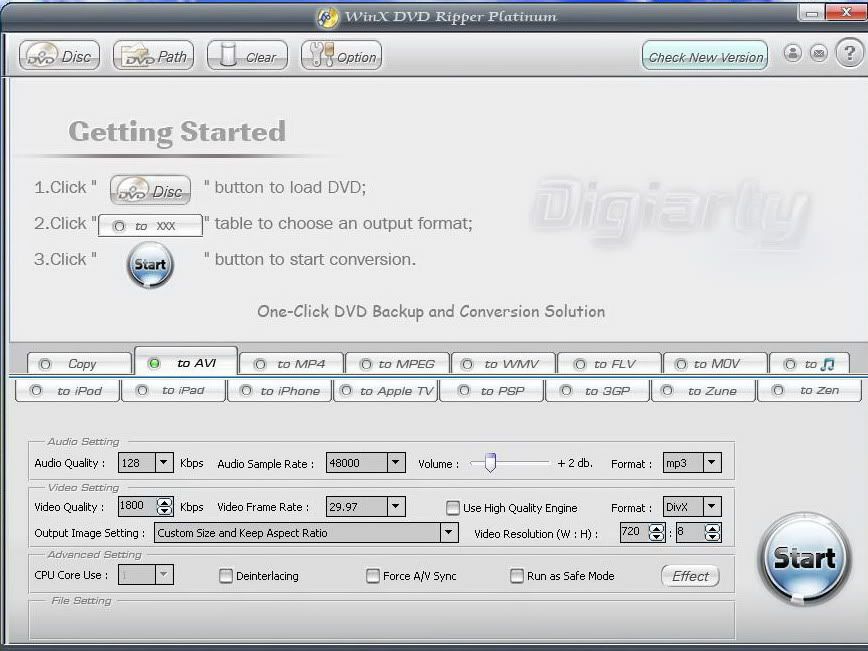
Task: Select the Copy tab
Action: [80, 364]
